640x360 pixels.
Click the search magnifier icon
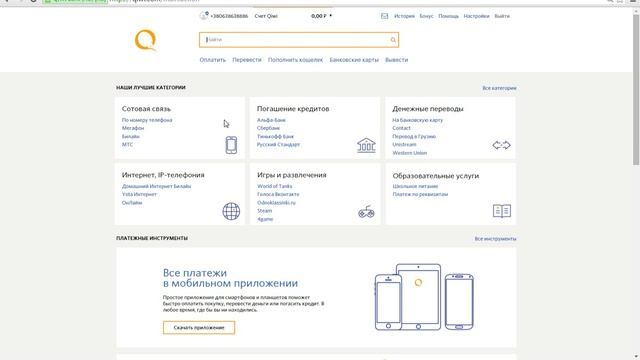pyautogui.click(x=393, y=40)
